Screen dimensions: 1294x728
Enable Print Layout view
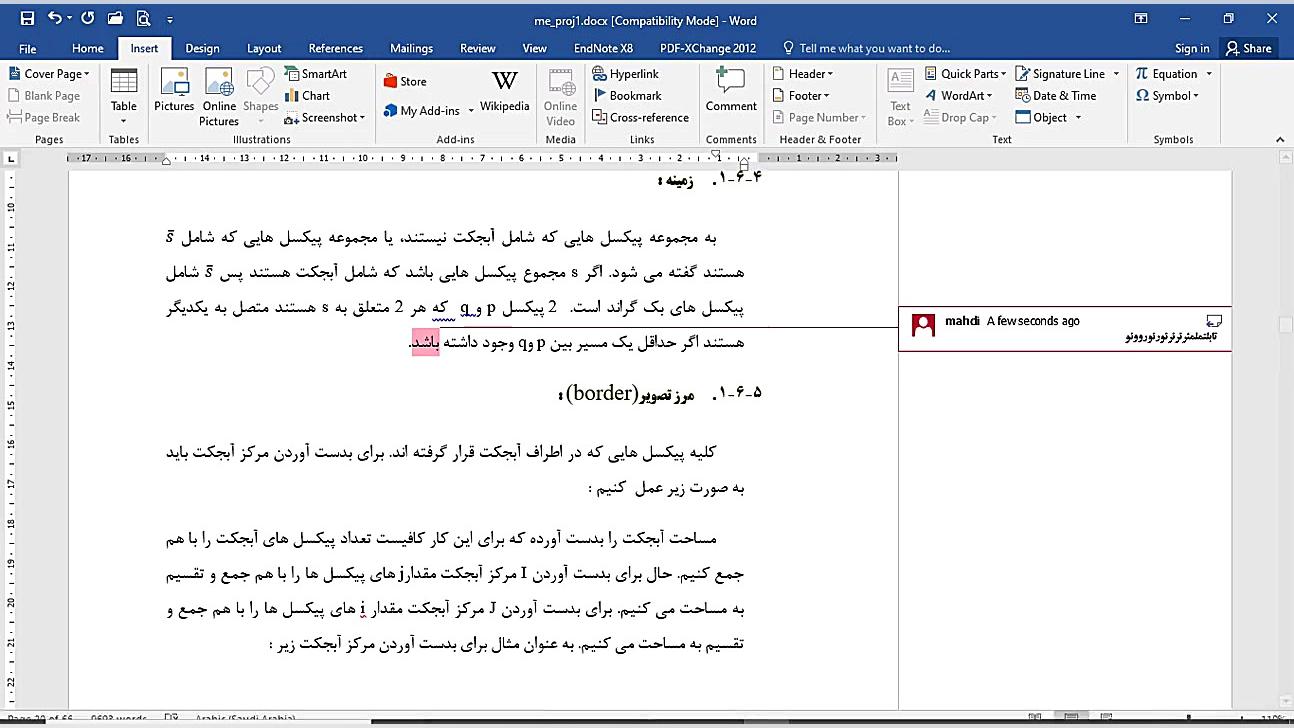(1073, 714)
